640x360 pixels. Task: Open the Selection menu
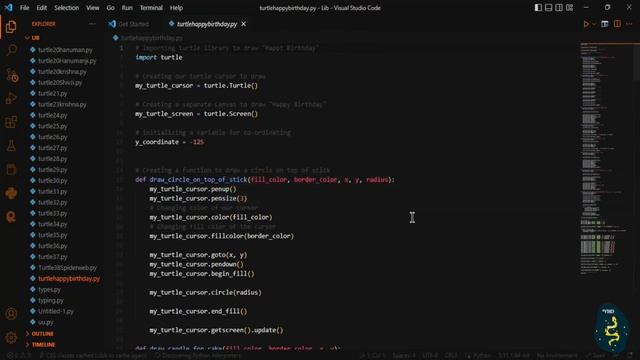point(67,8)
